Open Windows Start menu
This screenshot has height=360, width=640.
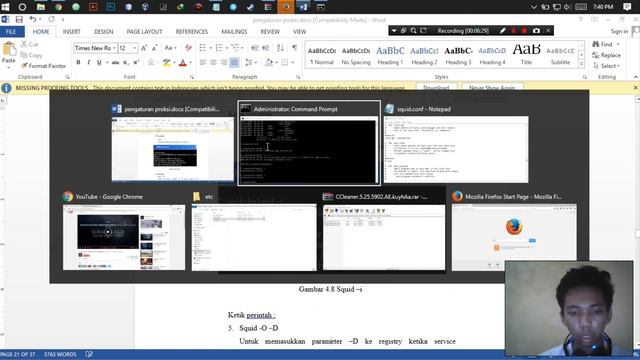[5, 7]
